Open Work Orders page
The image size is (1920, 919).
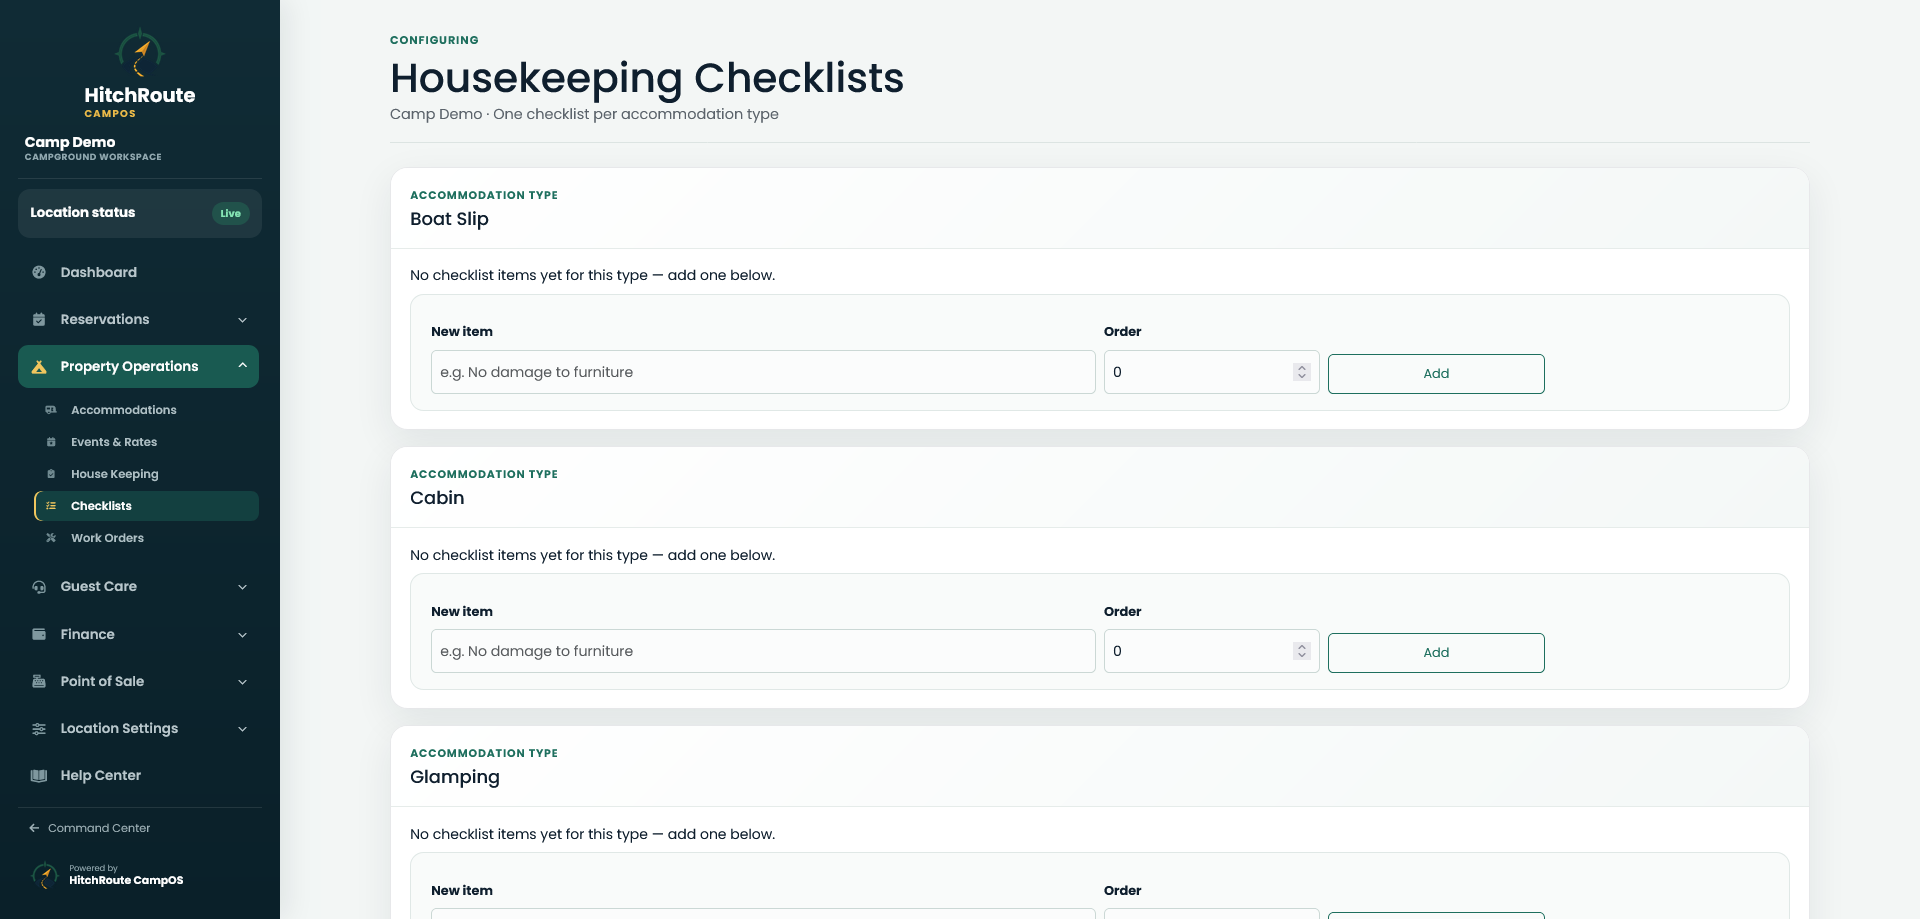pos(146,538)
